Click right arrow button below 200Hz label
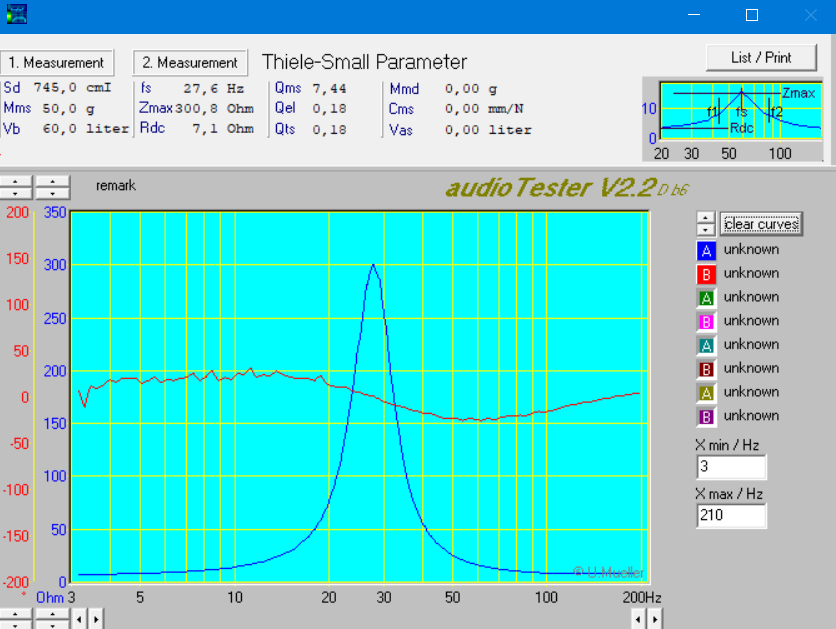 [655, 619]
